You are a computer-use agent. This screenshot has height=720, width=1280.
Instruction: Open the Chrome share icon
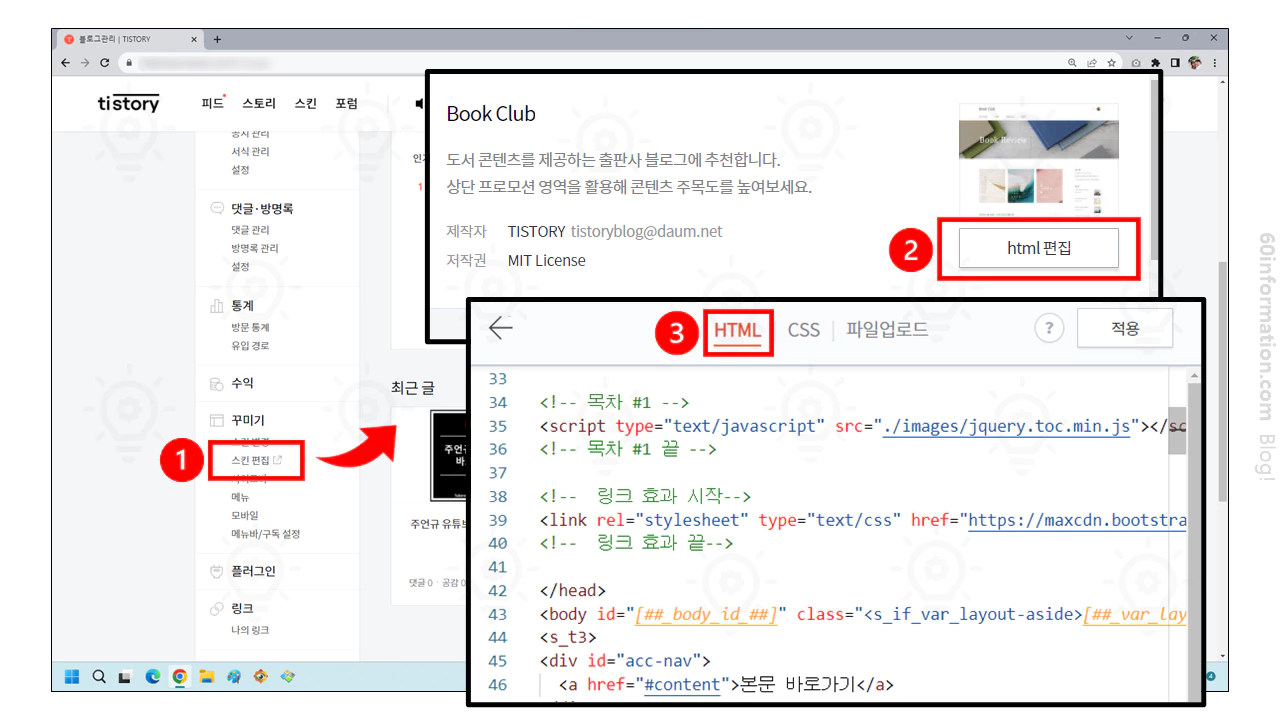[1091, 62]
